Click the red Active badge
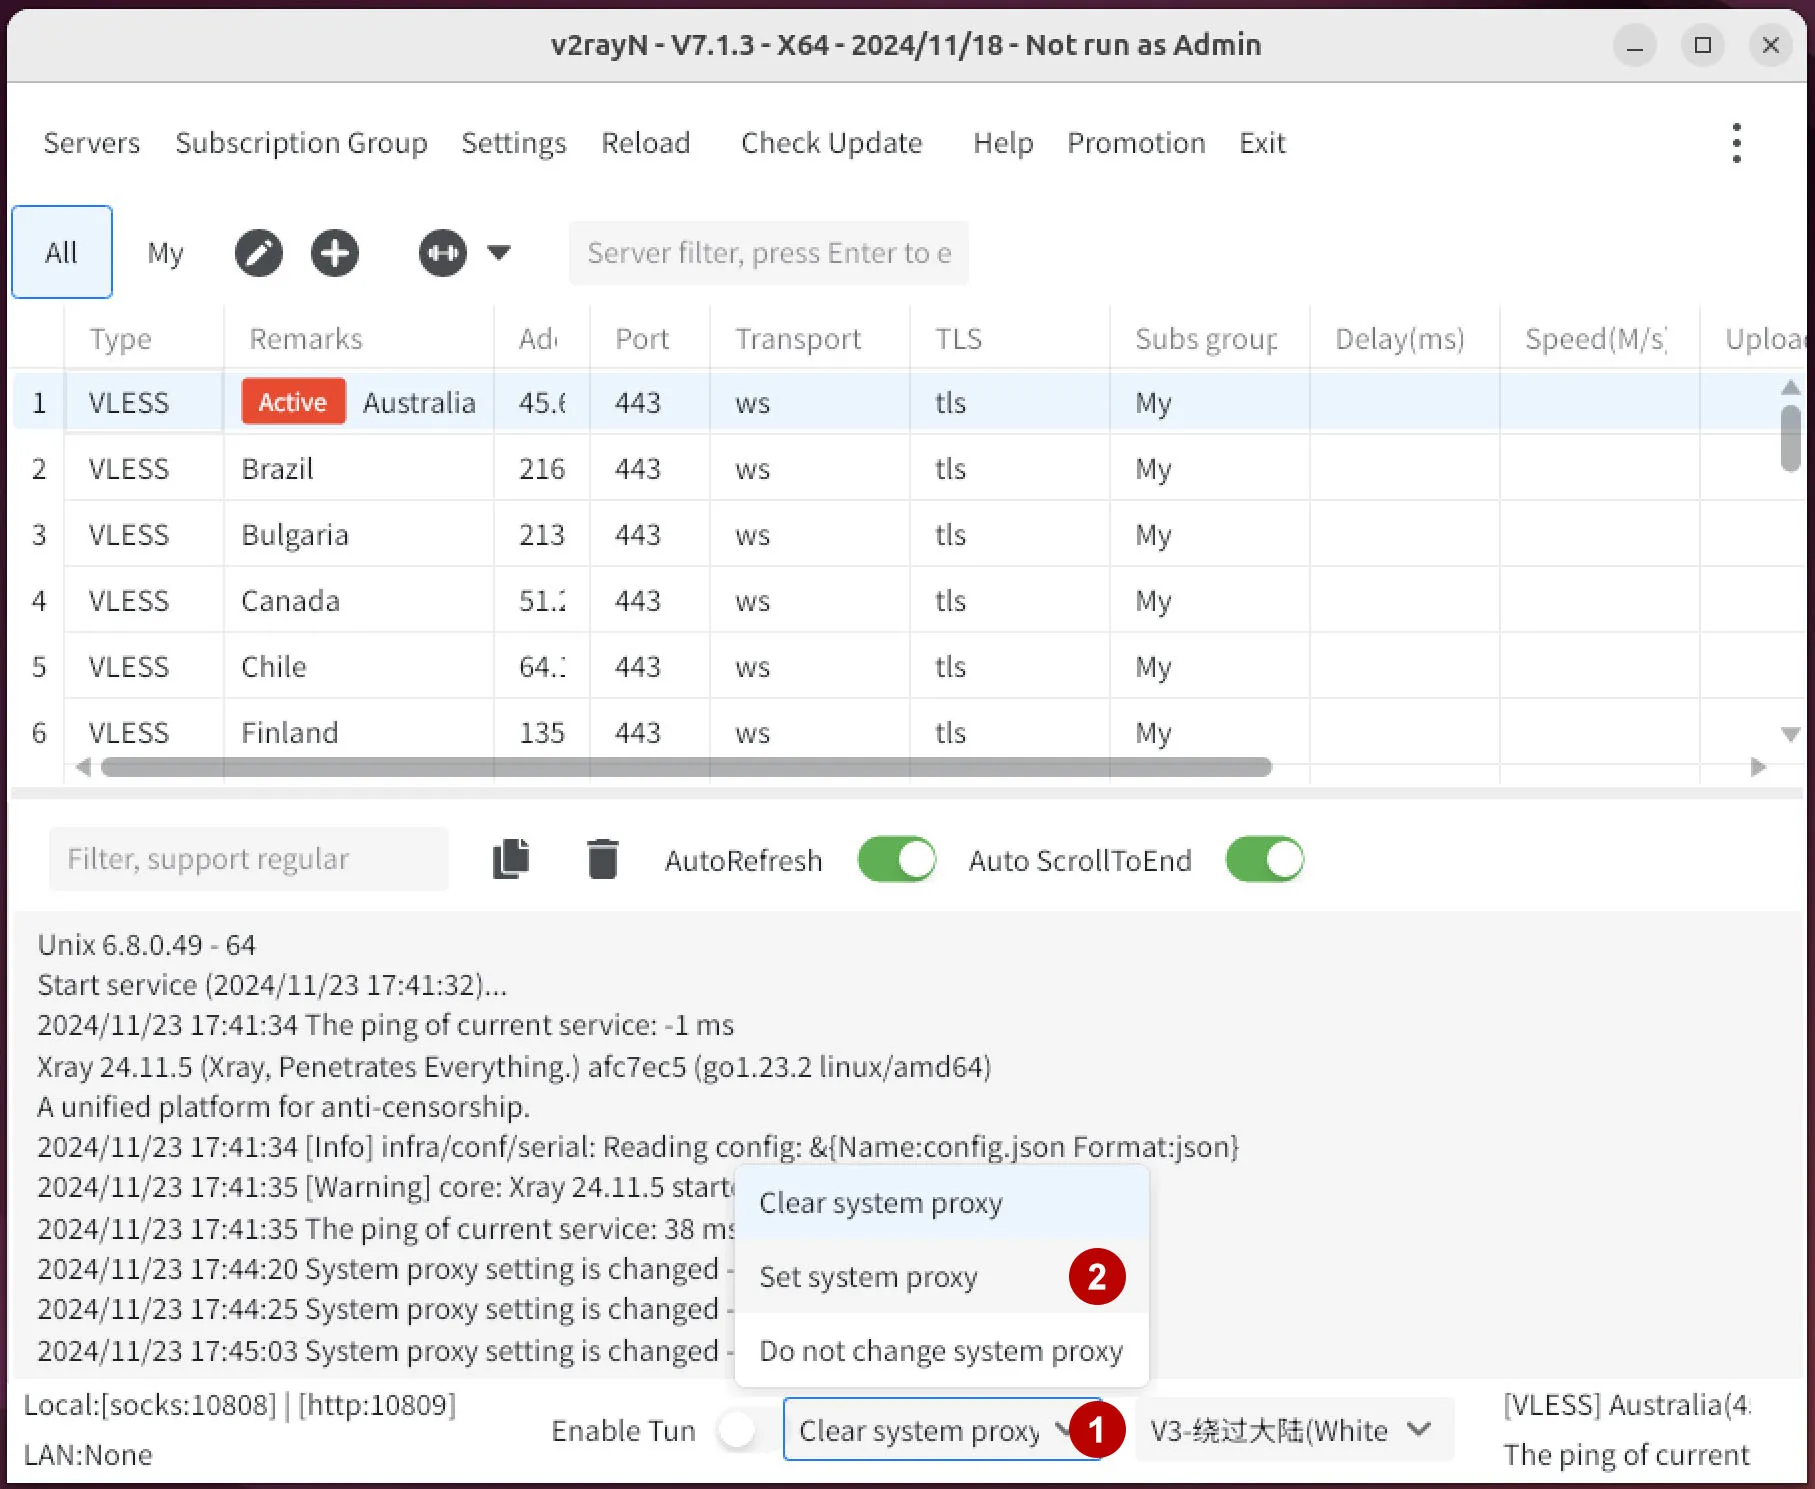Screen dimensions: 1815x1489 pyautogui.click(x=293, y=402)
